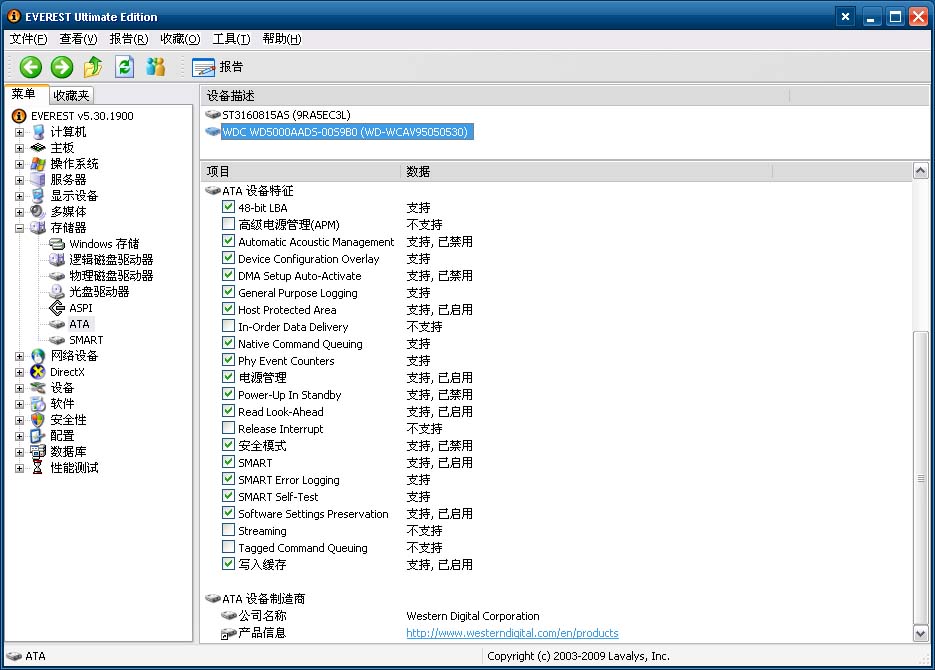The height and width of the screenshot is (670, 935).
Task: Toggle the 48-bit LBA checkbox
Action: [x=229, y=208]
